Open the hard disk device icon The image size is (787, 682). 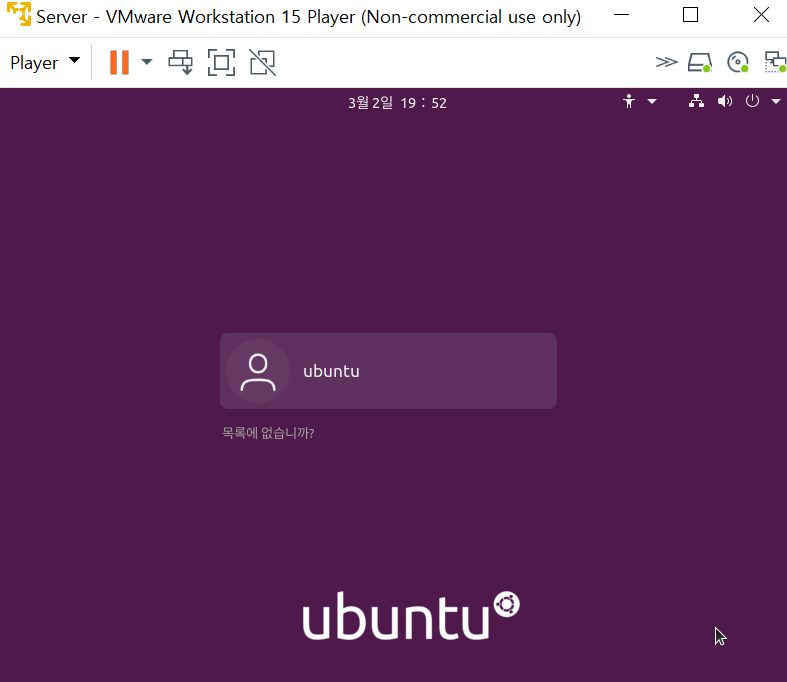[x=700, y=63]
